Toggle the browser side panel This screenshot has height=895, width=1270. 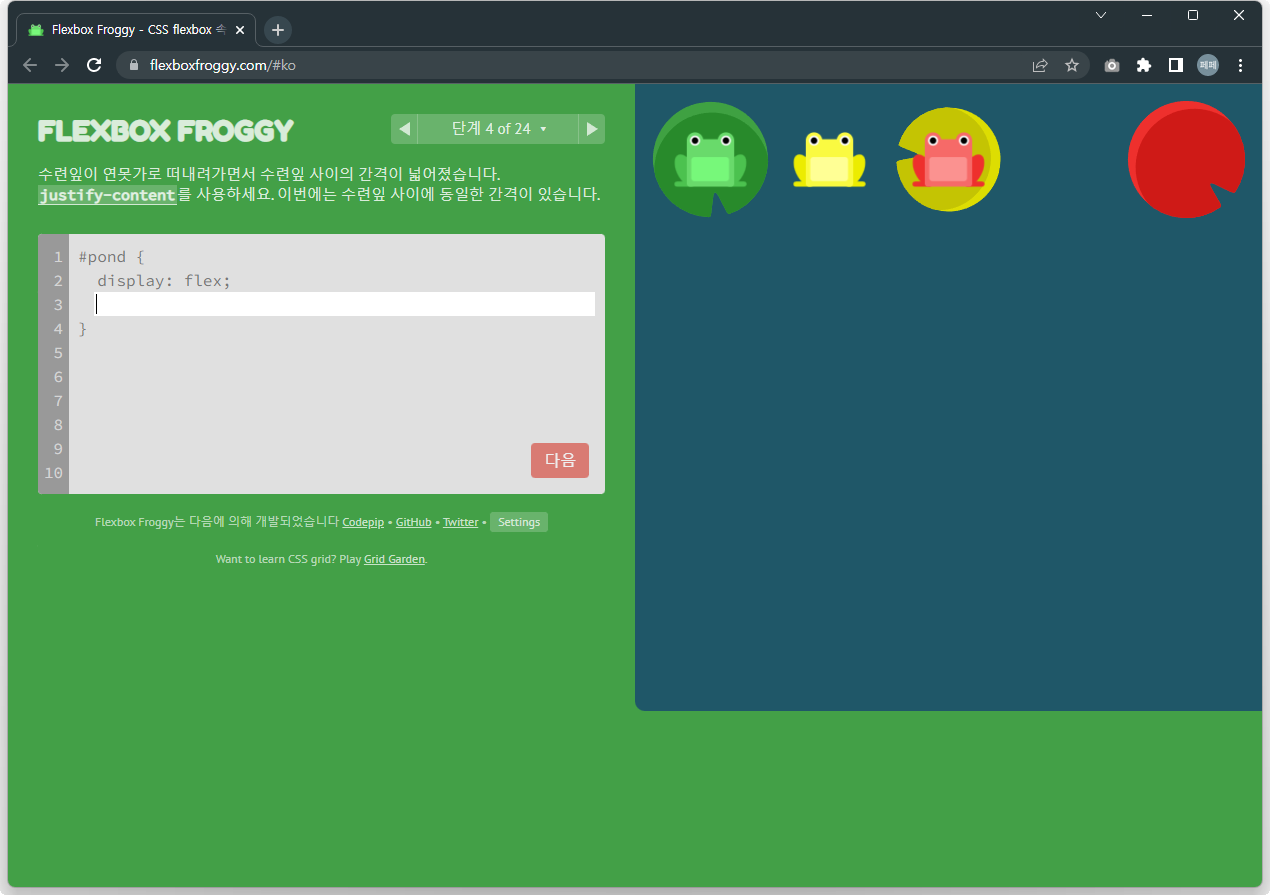[1176, 65]
